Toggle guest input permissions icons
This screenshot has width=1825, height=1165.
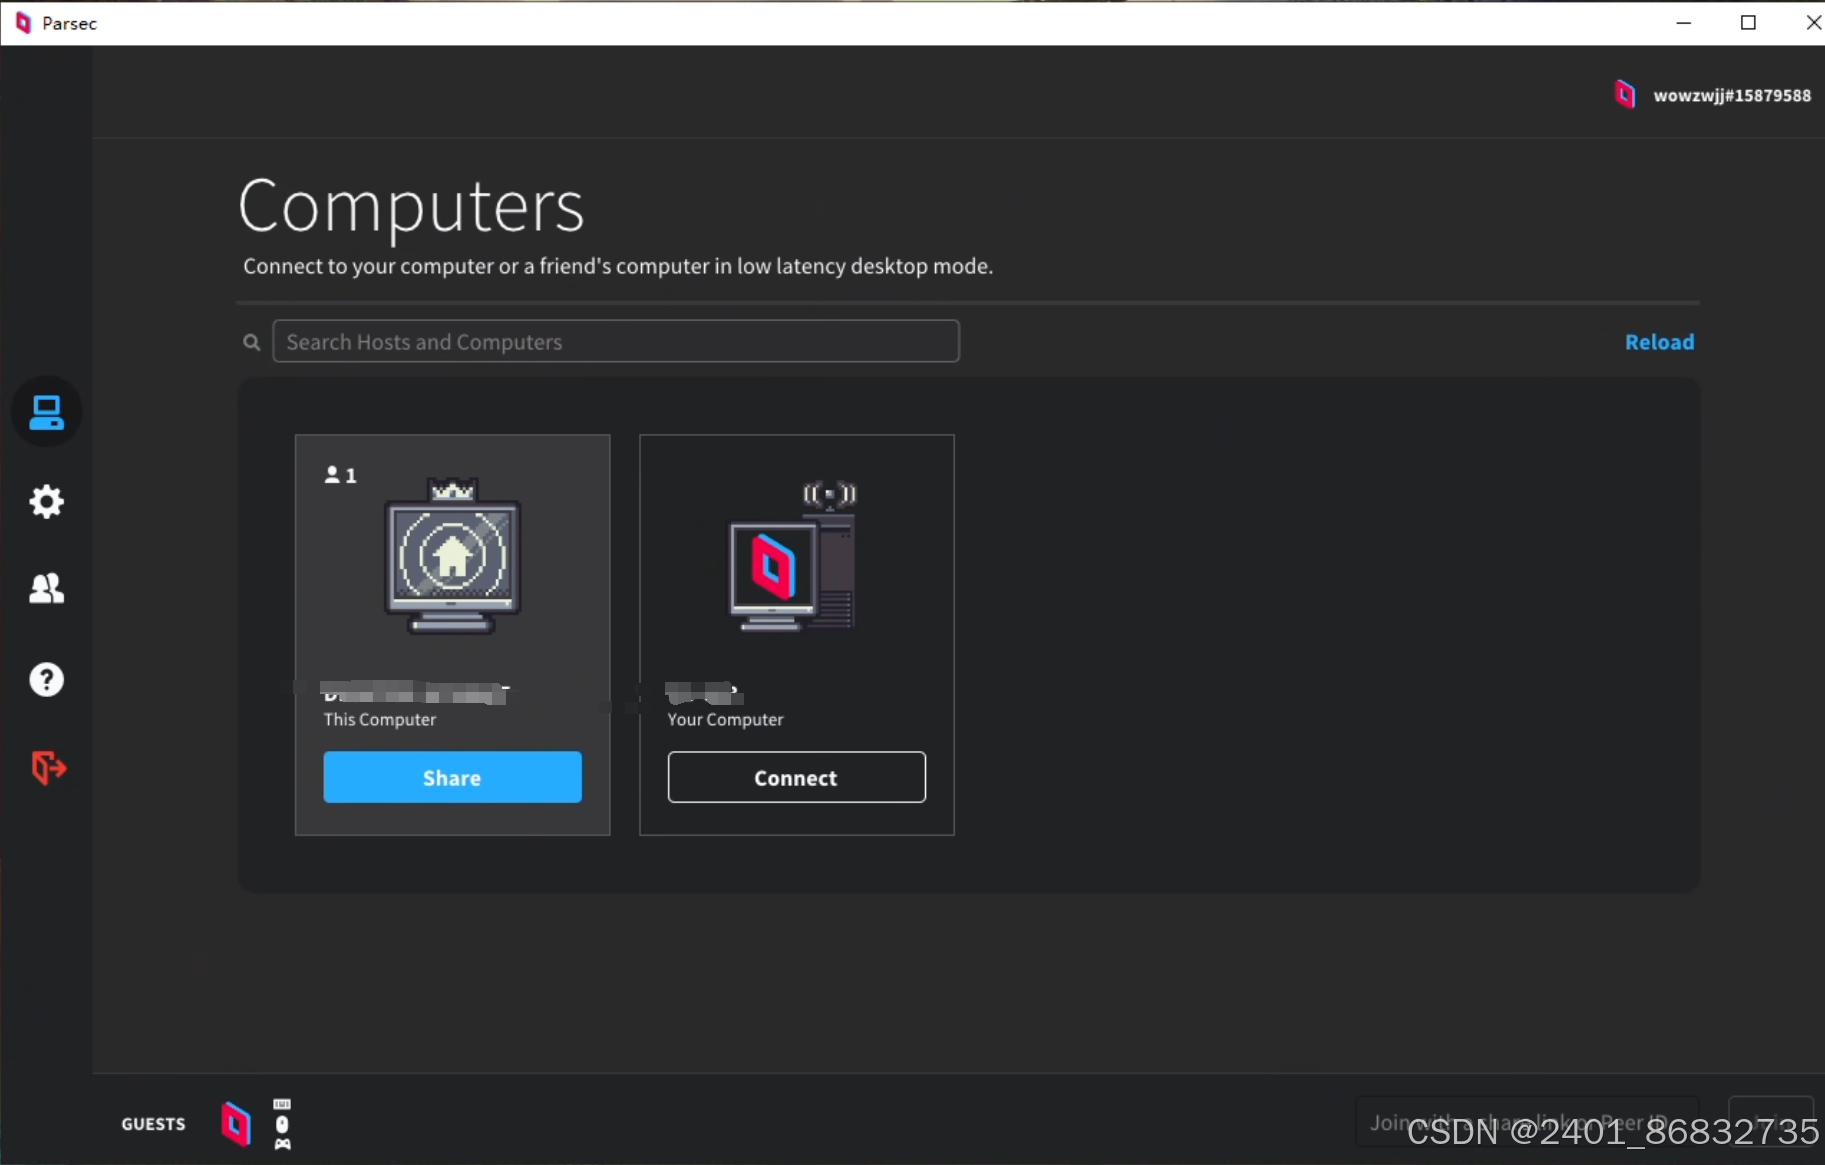point(282,1124)
